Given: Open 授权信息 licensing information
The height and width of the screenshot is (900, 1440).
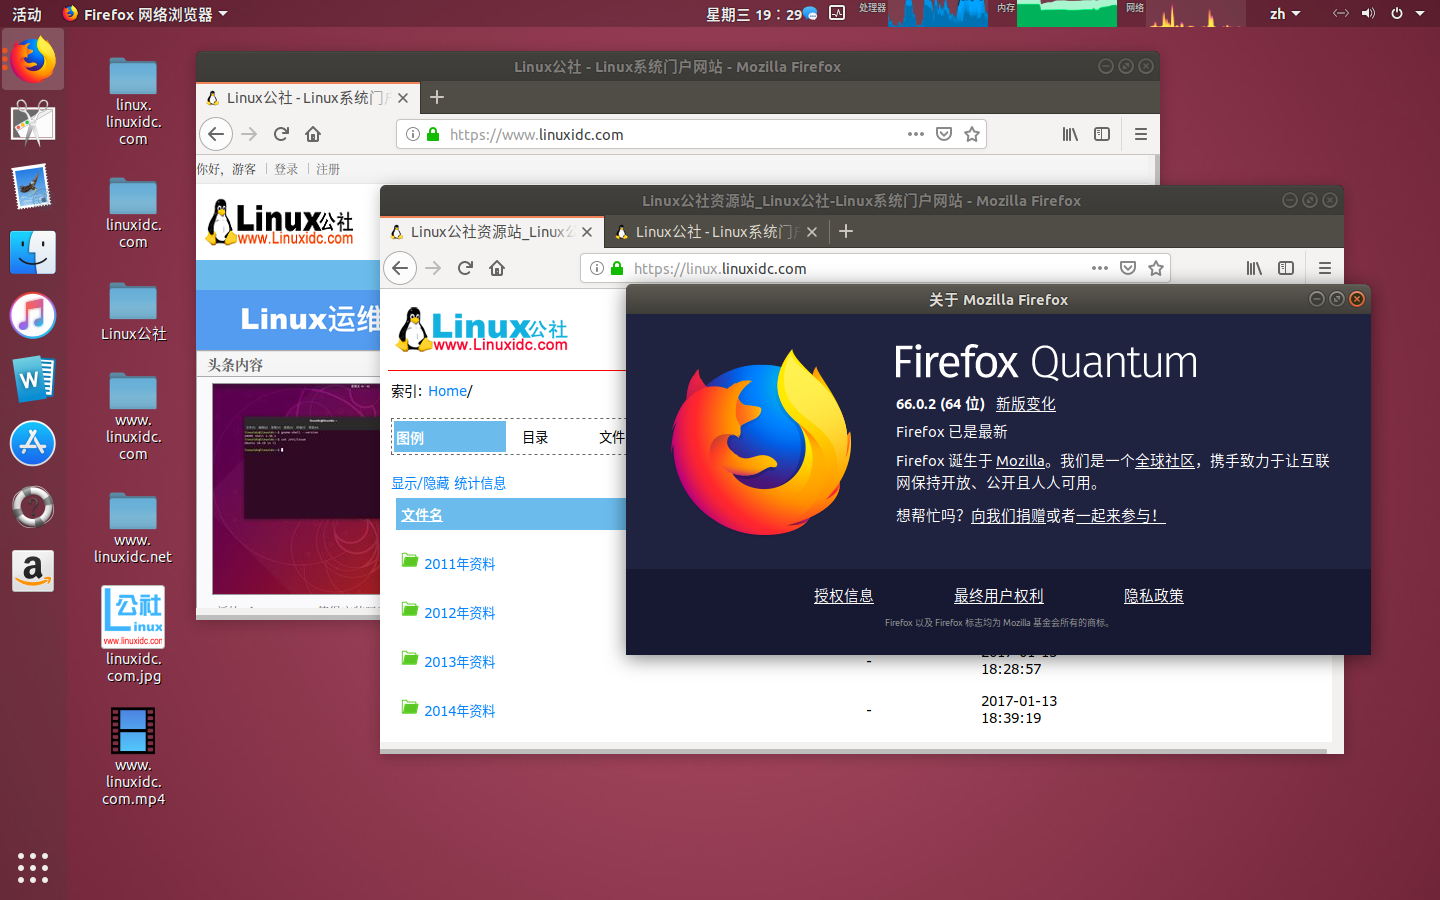Looking at the screenshot, I should click(x=844, y=596).
